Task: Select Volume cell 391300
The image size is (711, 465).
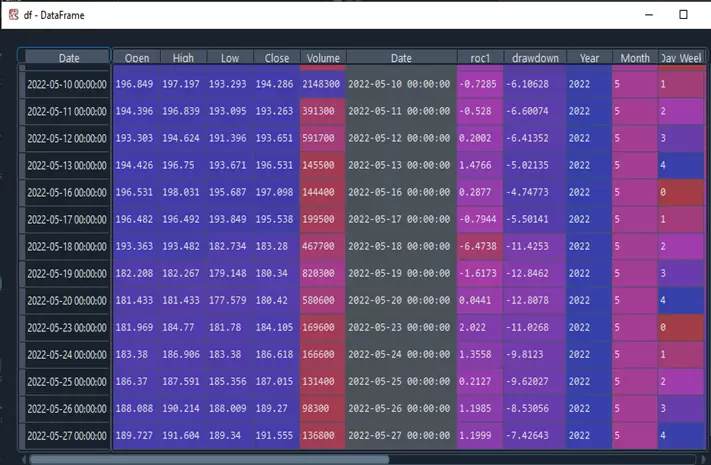Action: [323, 111]
